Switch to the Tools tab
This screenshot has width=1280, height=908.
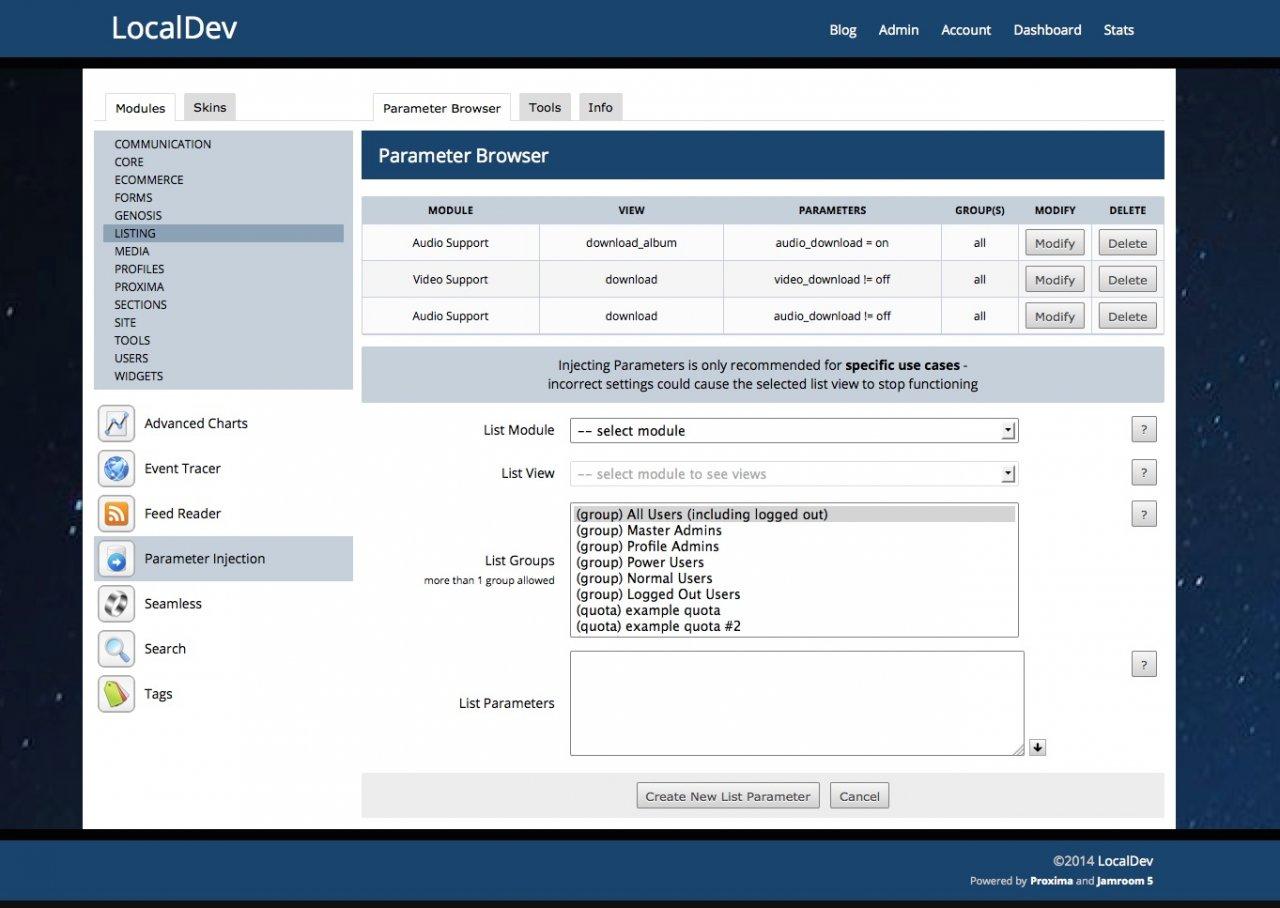[x=545, y=108]
